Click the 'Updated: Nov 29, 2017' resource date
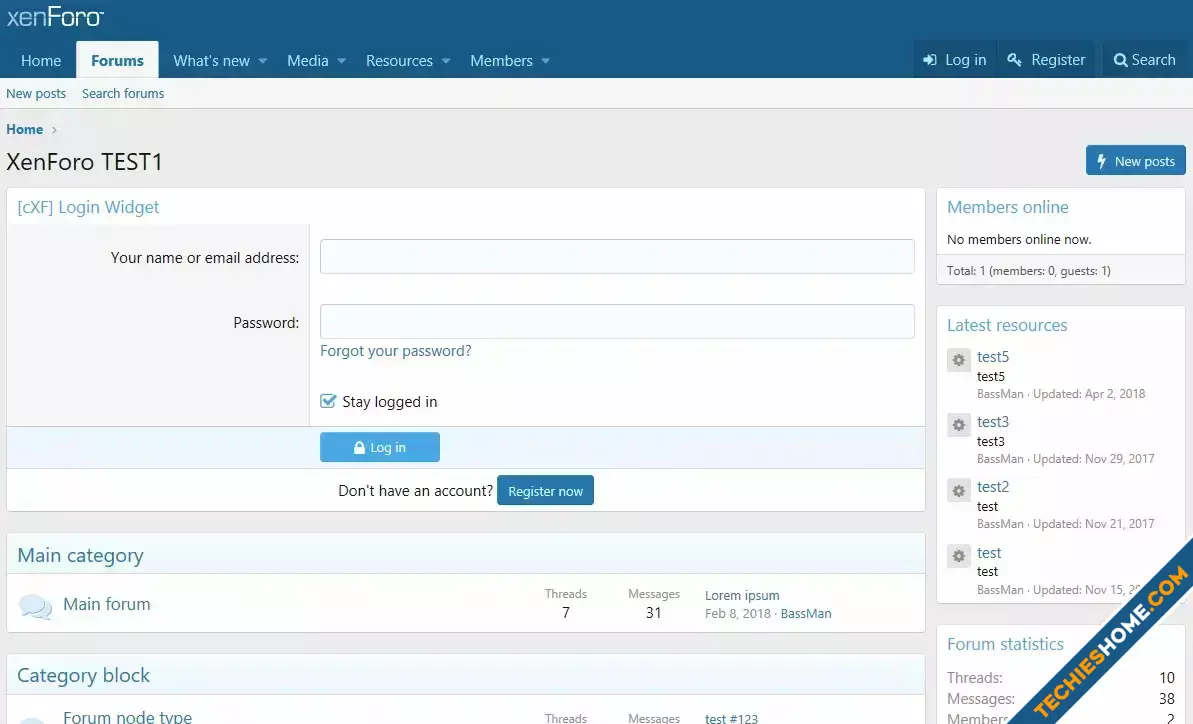The width and height of the screenshot is (1193, 724). [x=1093, y=459]
